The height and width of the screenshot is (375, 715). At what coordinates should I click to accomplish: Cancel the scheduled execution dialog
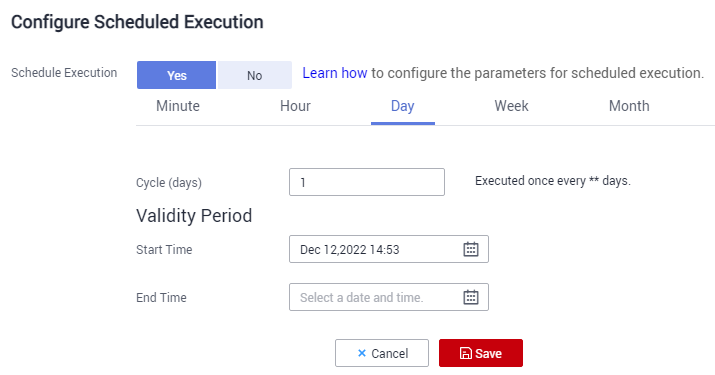(x=382, y=353)
